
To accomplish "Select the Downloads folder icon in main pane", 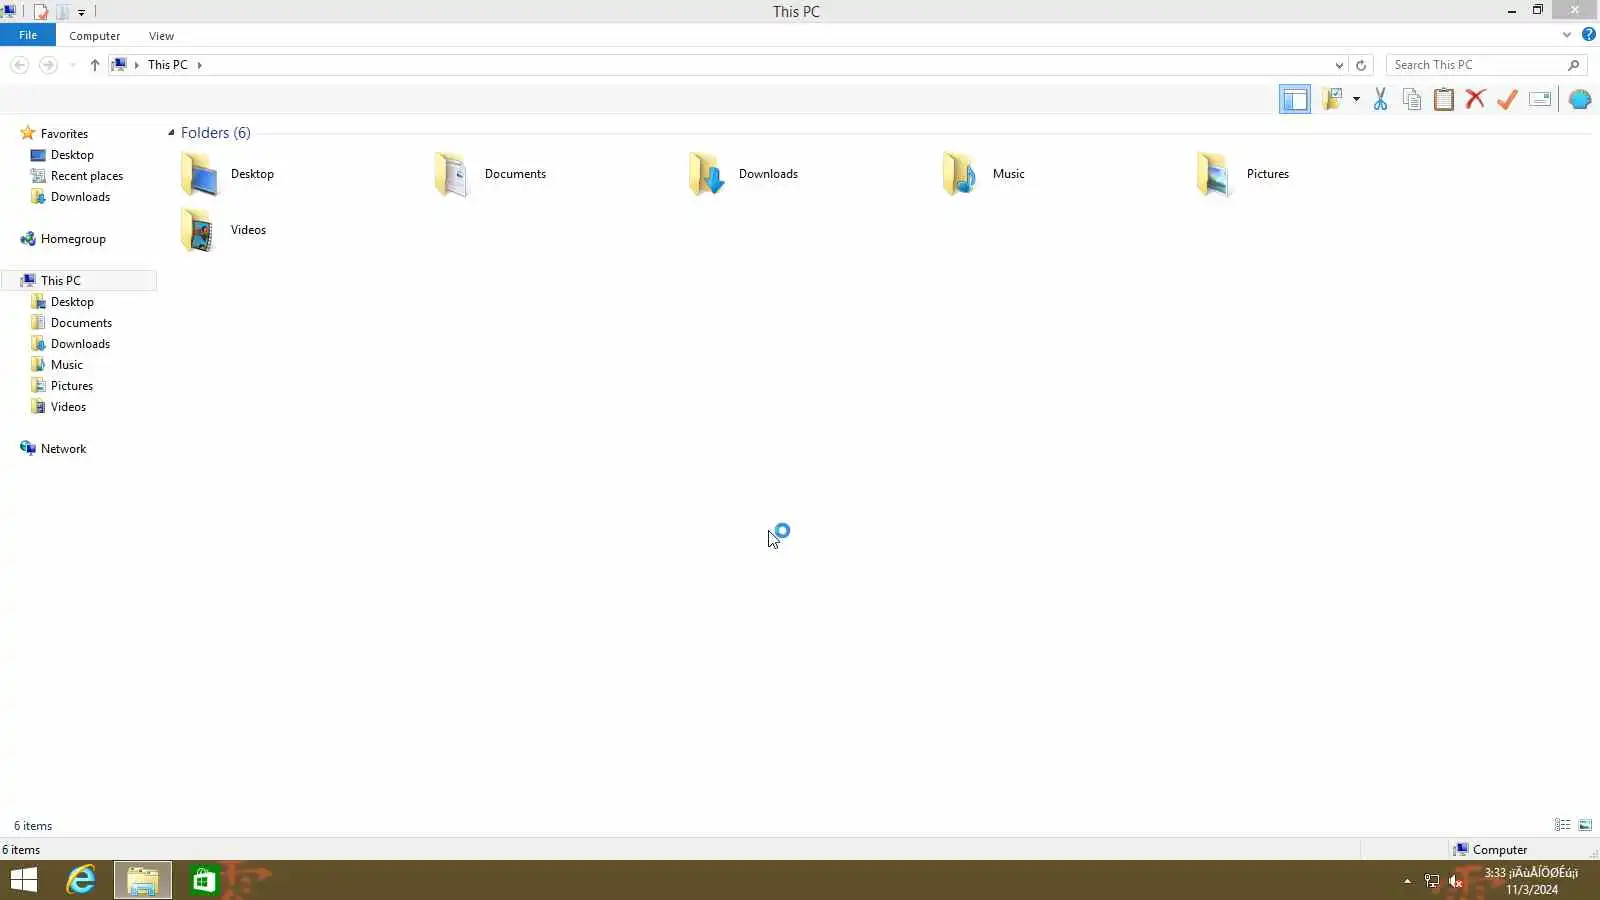I will pyautogui.click(x=706, y=174).
